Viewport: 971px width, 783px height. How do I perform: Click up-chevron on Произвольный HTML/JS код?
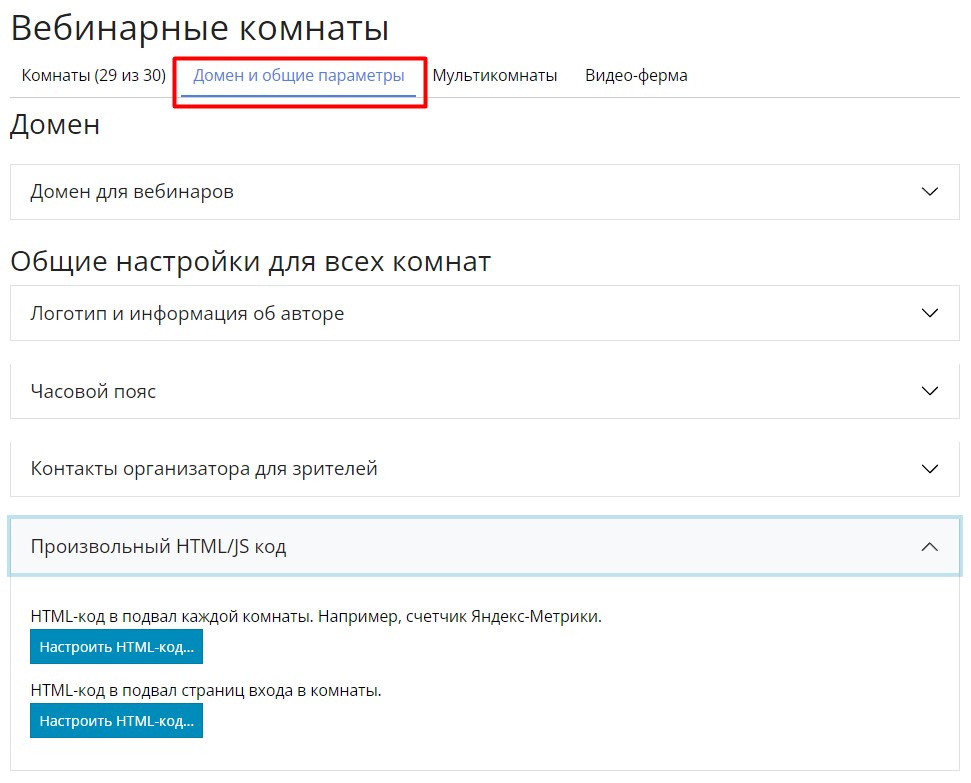pos(930,547)
